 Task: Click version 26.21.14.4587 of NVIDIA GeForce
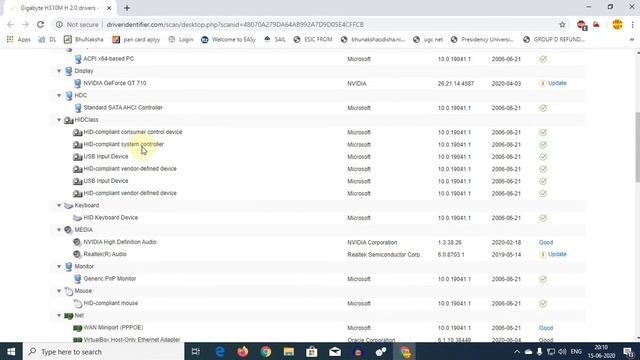[456, 84]
